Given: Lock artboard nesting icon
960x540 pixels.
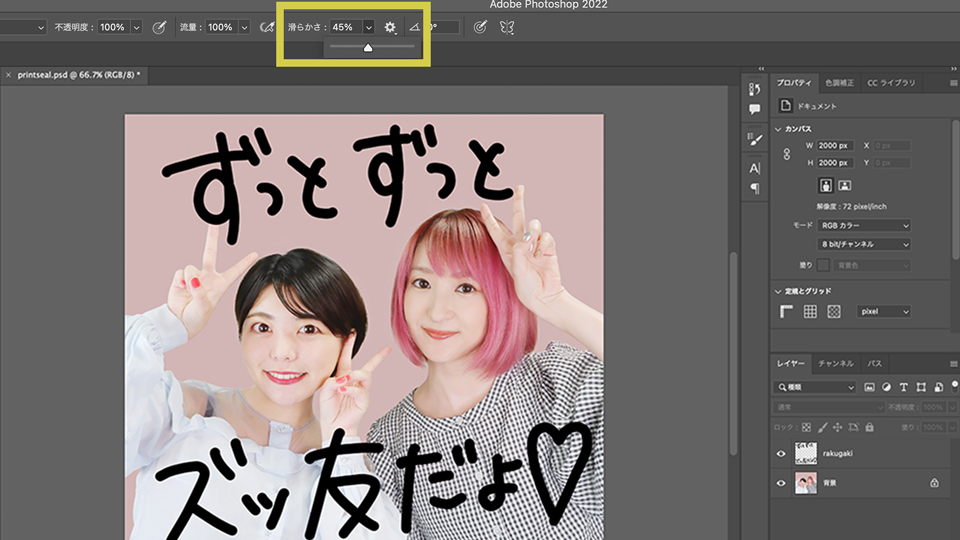Looking at the screenshot, I should (x=853, y=427).
